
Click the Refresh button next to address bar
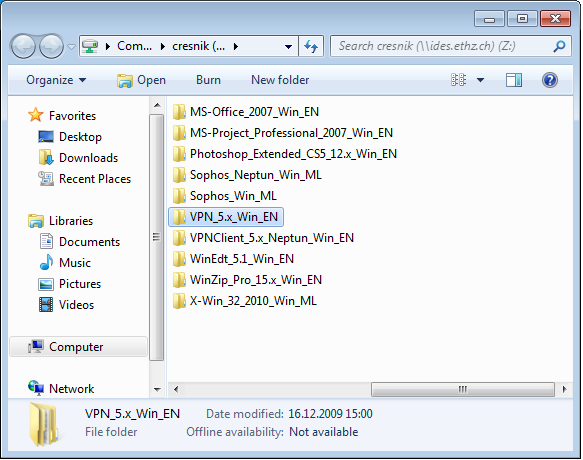point(311,46)
